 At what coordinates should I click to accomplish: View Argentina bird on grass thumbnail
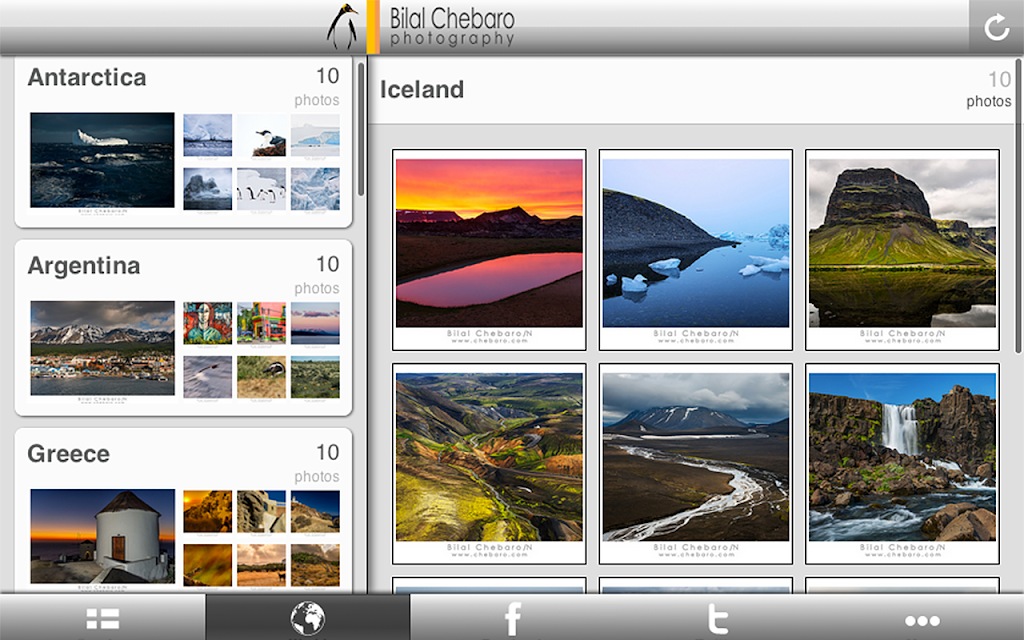coord(261,377)
